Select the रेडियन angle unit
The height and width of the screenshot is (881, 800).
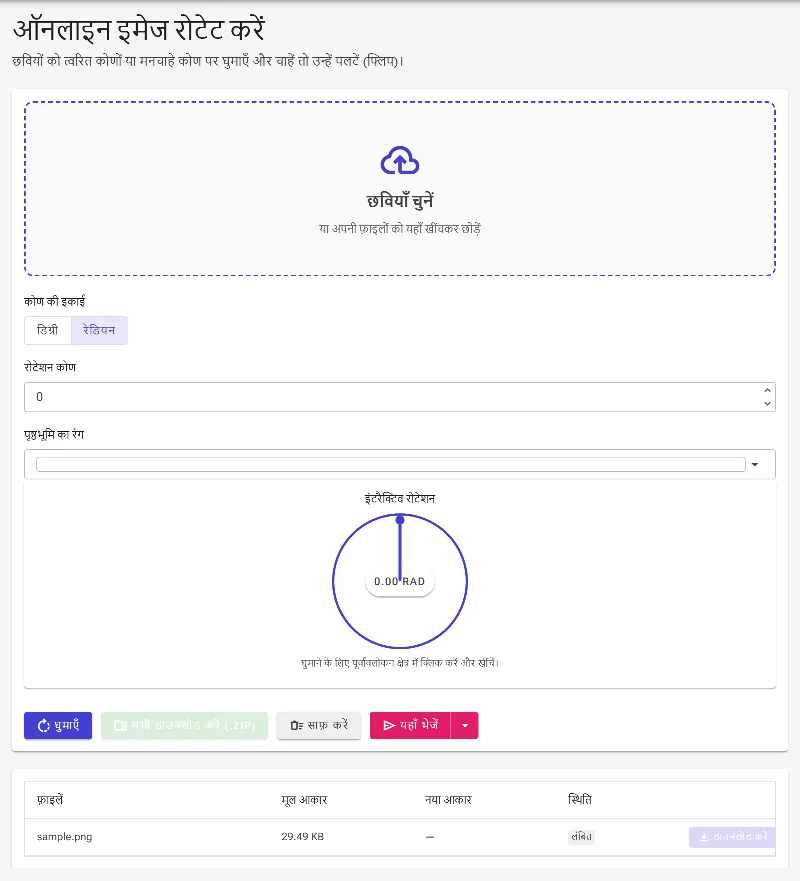99,330
